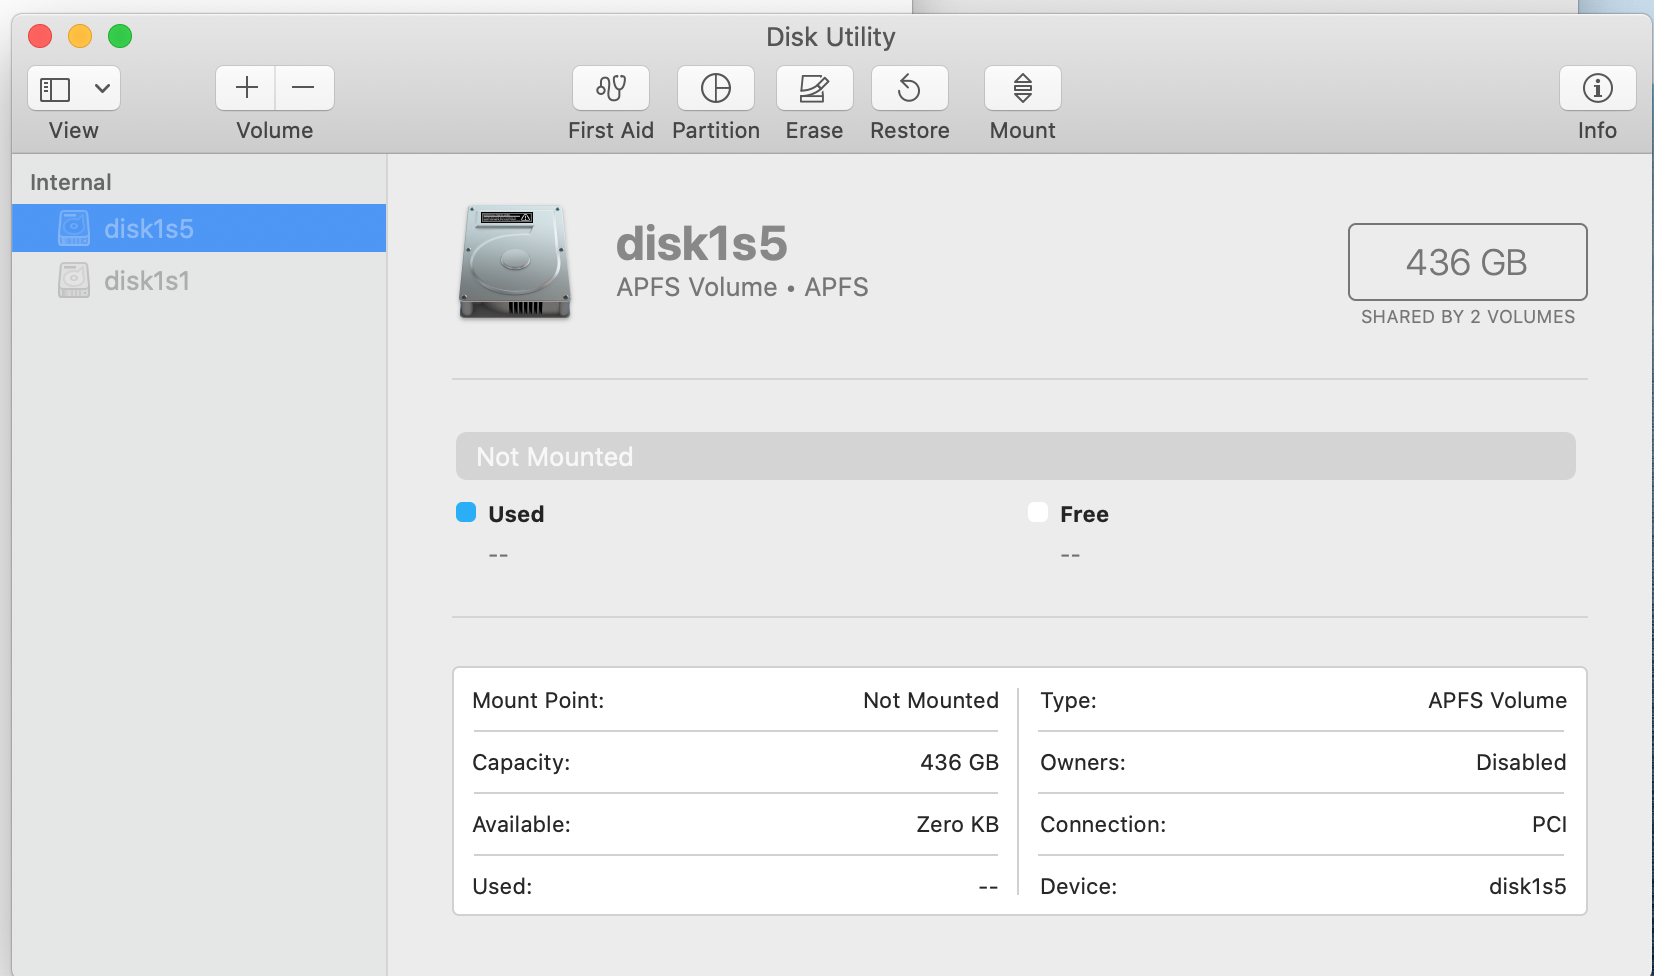Click the Internal sidebar heading
1654x976 pixels.
click(x=71, y=182)
